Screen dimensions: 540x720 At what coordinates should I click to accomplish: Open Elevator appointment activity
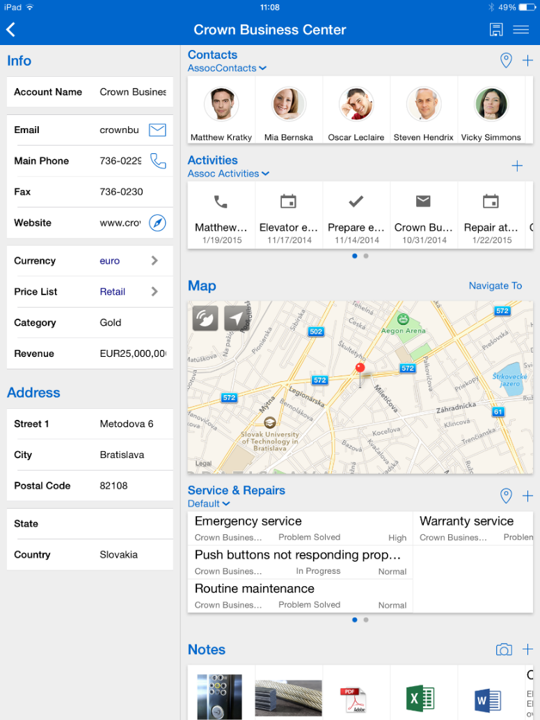(289, 215)
